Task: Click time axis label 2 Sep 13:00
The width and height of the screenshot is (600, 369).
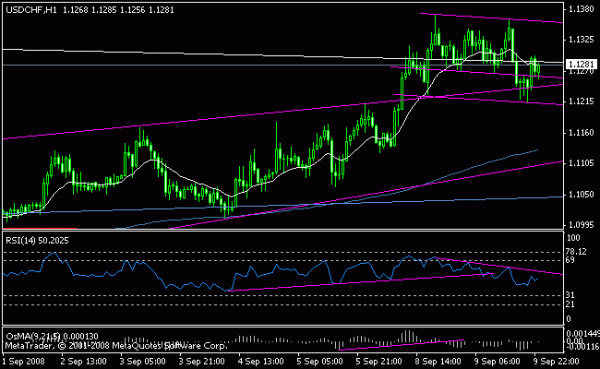Action: coord(83,361)
